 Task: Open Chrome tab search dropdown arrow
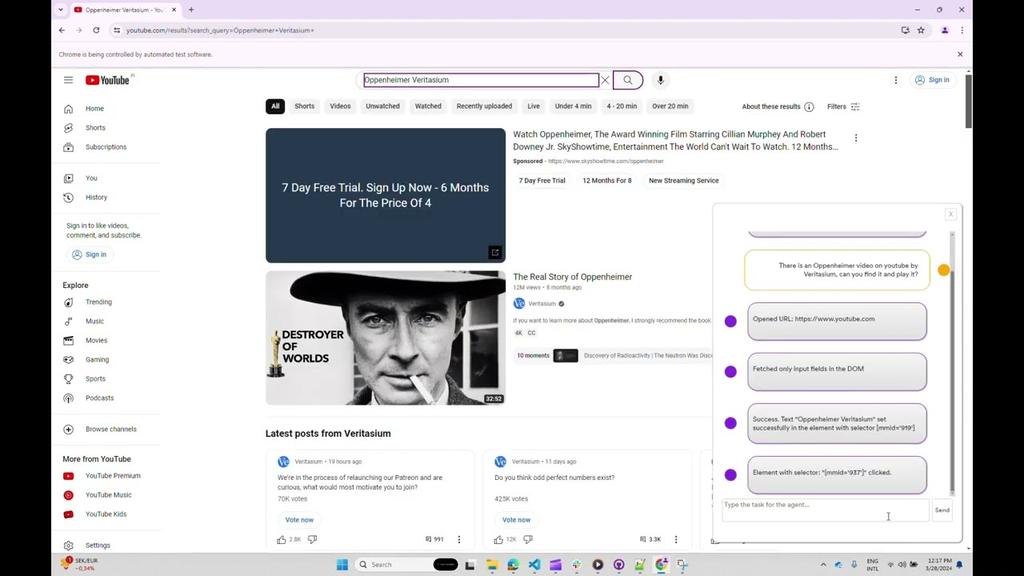click(61, 10)
